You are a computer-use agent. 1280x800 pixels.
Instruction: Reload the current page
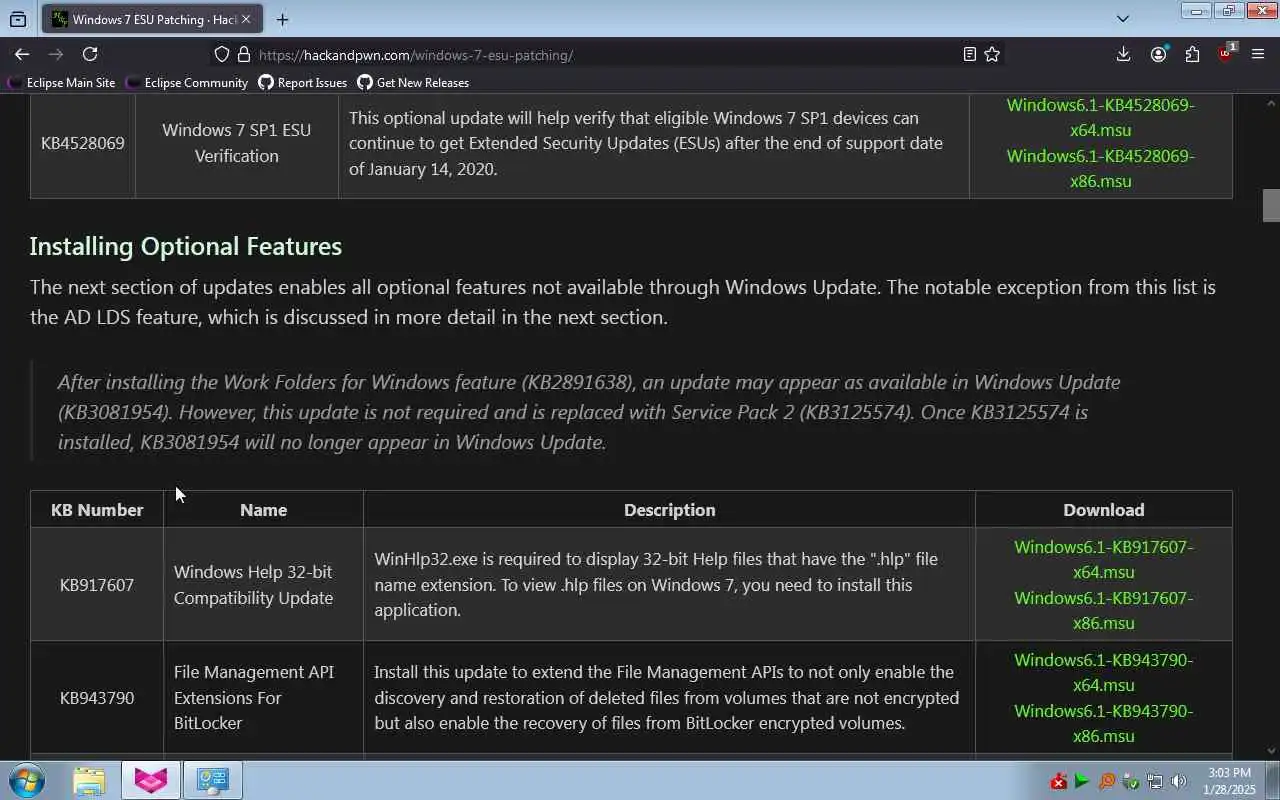point(90,54)
